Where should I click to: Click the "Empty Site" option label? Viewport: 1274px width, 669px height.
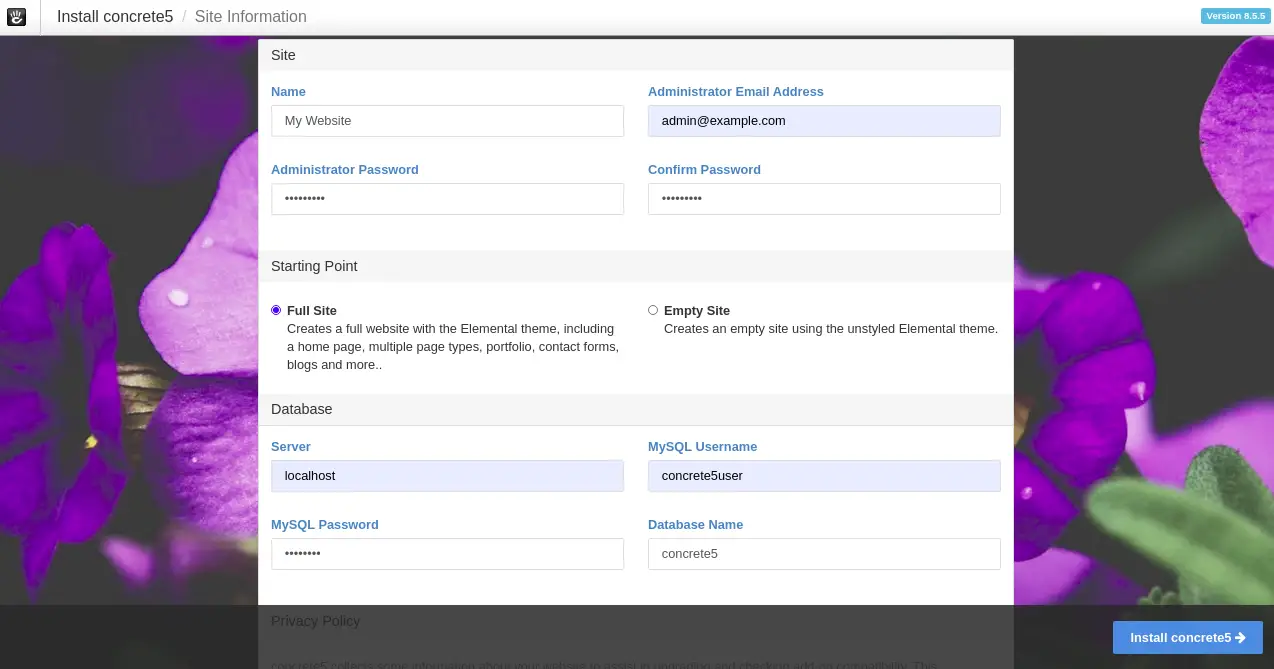pos(697,311)
